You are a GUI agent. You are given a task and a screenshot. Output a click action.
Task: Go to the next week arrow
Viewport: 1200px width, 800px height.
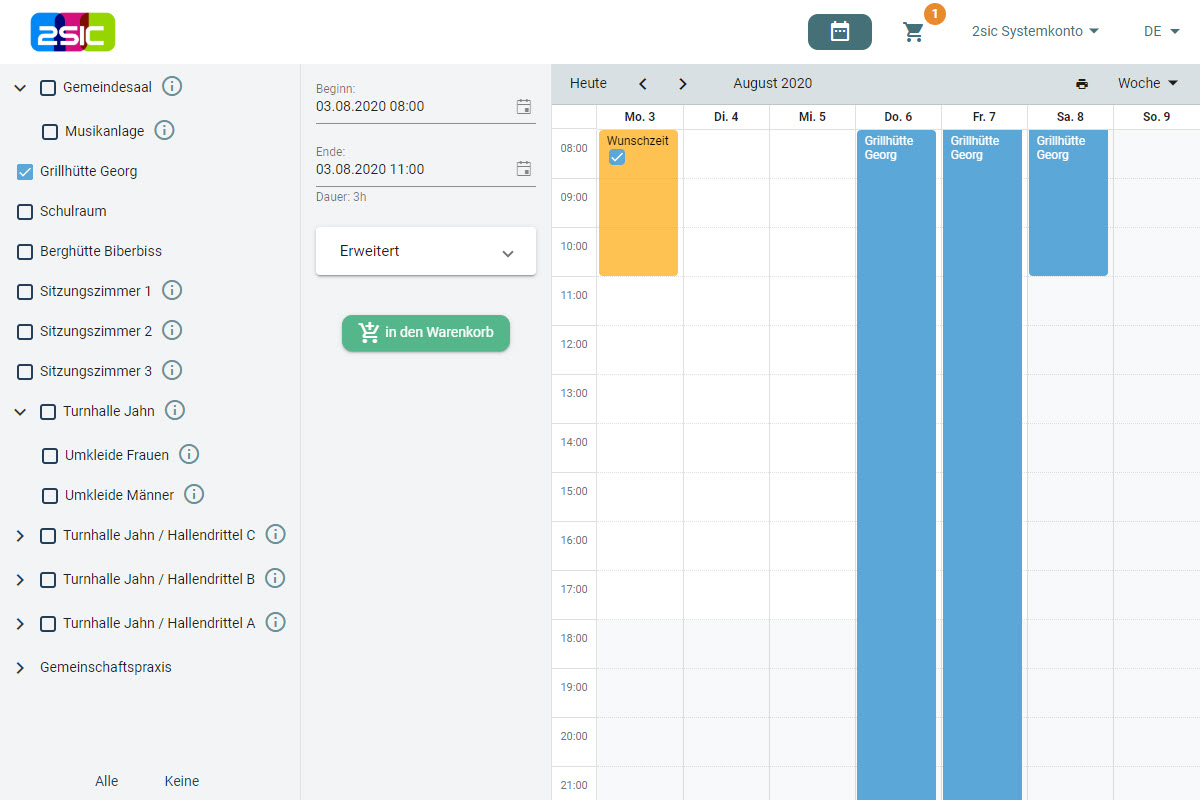pyautogui.click(x=683, y=84)
